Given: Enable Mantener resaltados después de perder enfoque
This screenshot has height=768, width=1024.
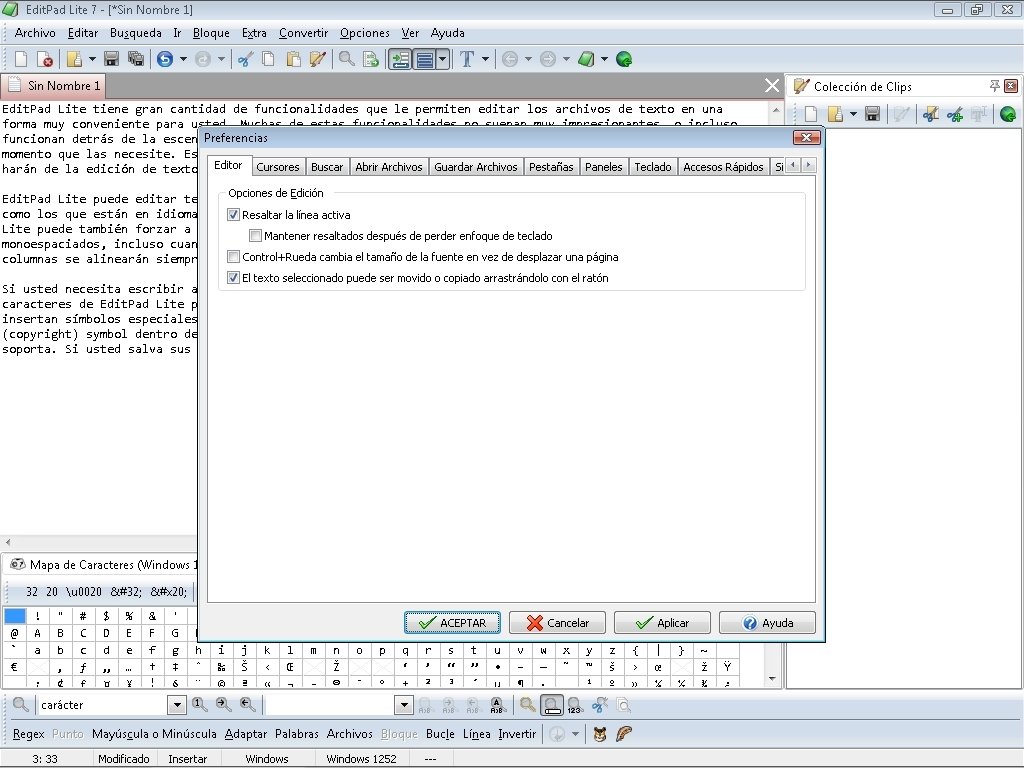Looking at the screenshot, I should (255, 236).
